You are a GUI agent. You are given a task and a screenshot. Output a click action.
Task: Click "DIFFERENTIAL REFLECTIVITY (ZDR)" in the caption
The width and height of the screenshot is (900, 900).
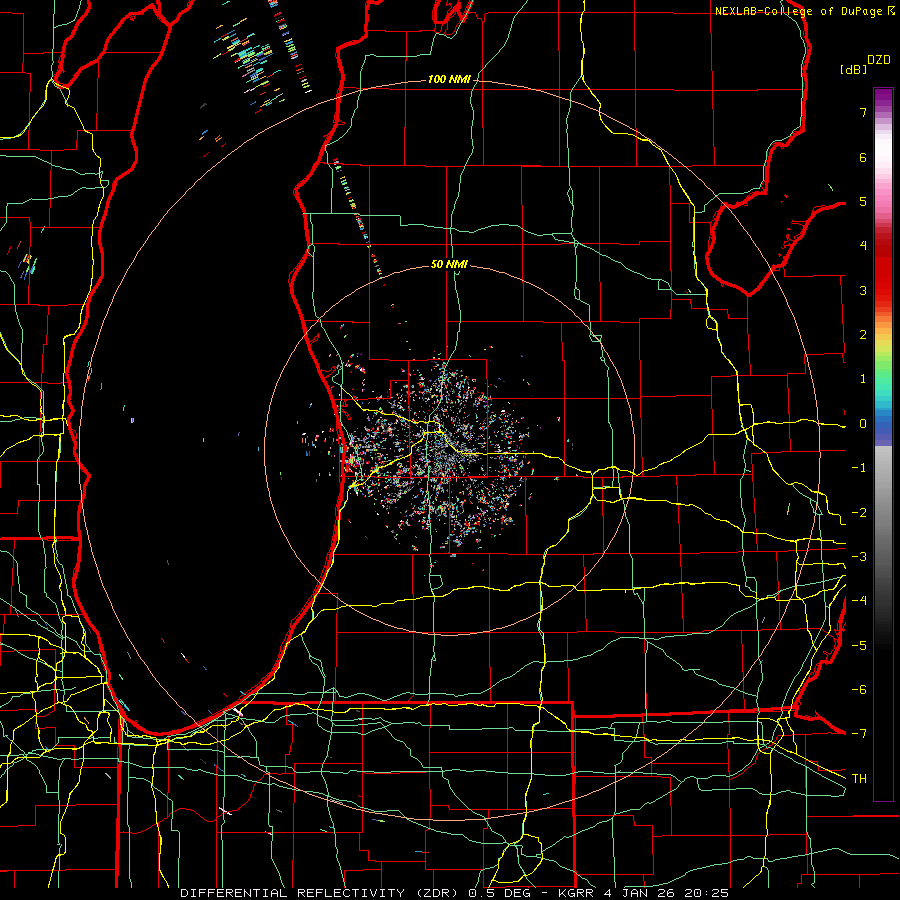click(x=321, y=893)
